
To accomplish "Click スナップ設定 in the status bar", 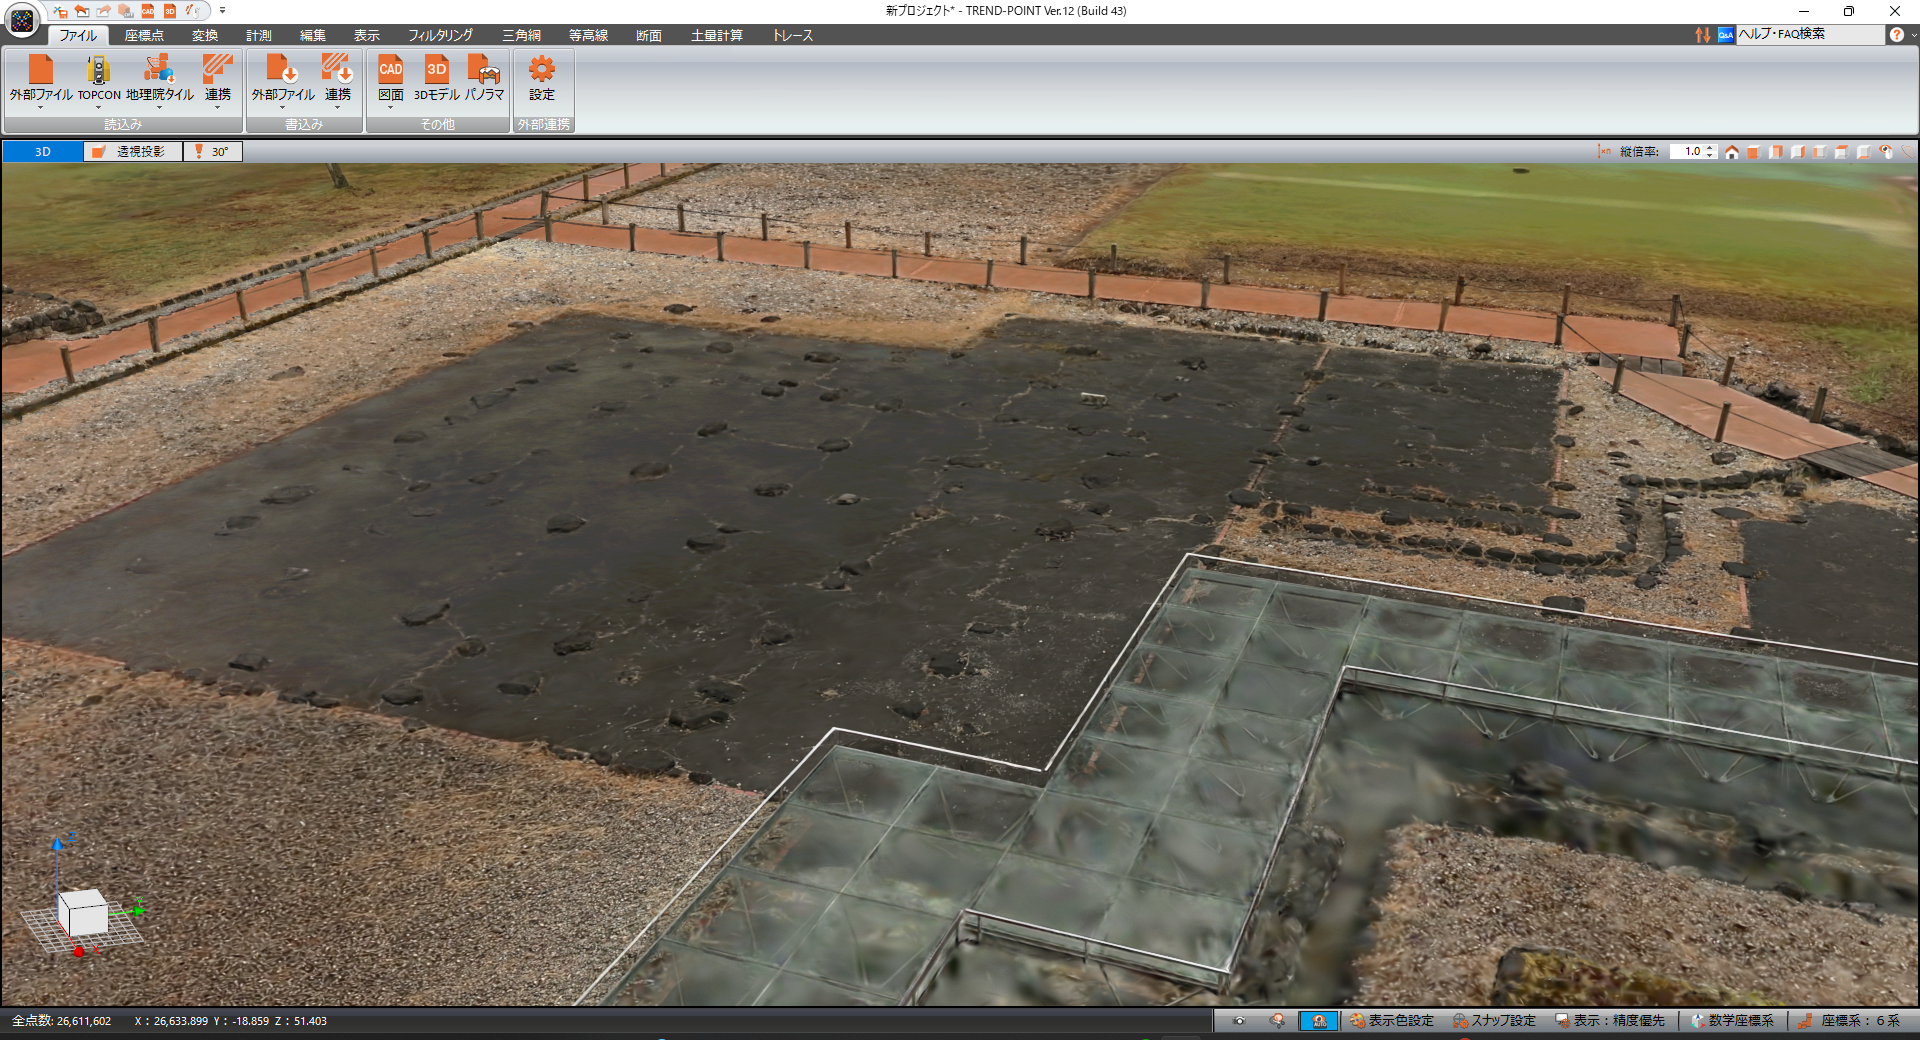I will tap(1494, 1021).
